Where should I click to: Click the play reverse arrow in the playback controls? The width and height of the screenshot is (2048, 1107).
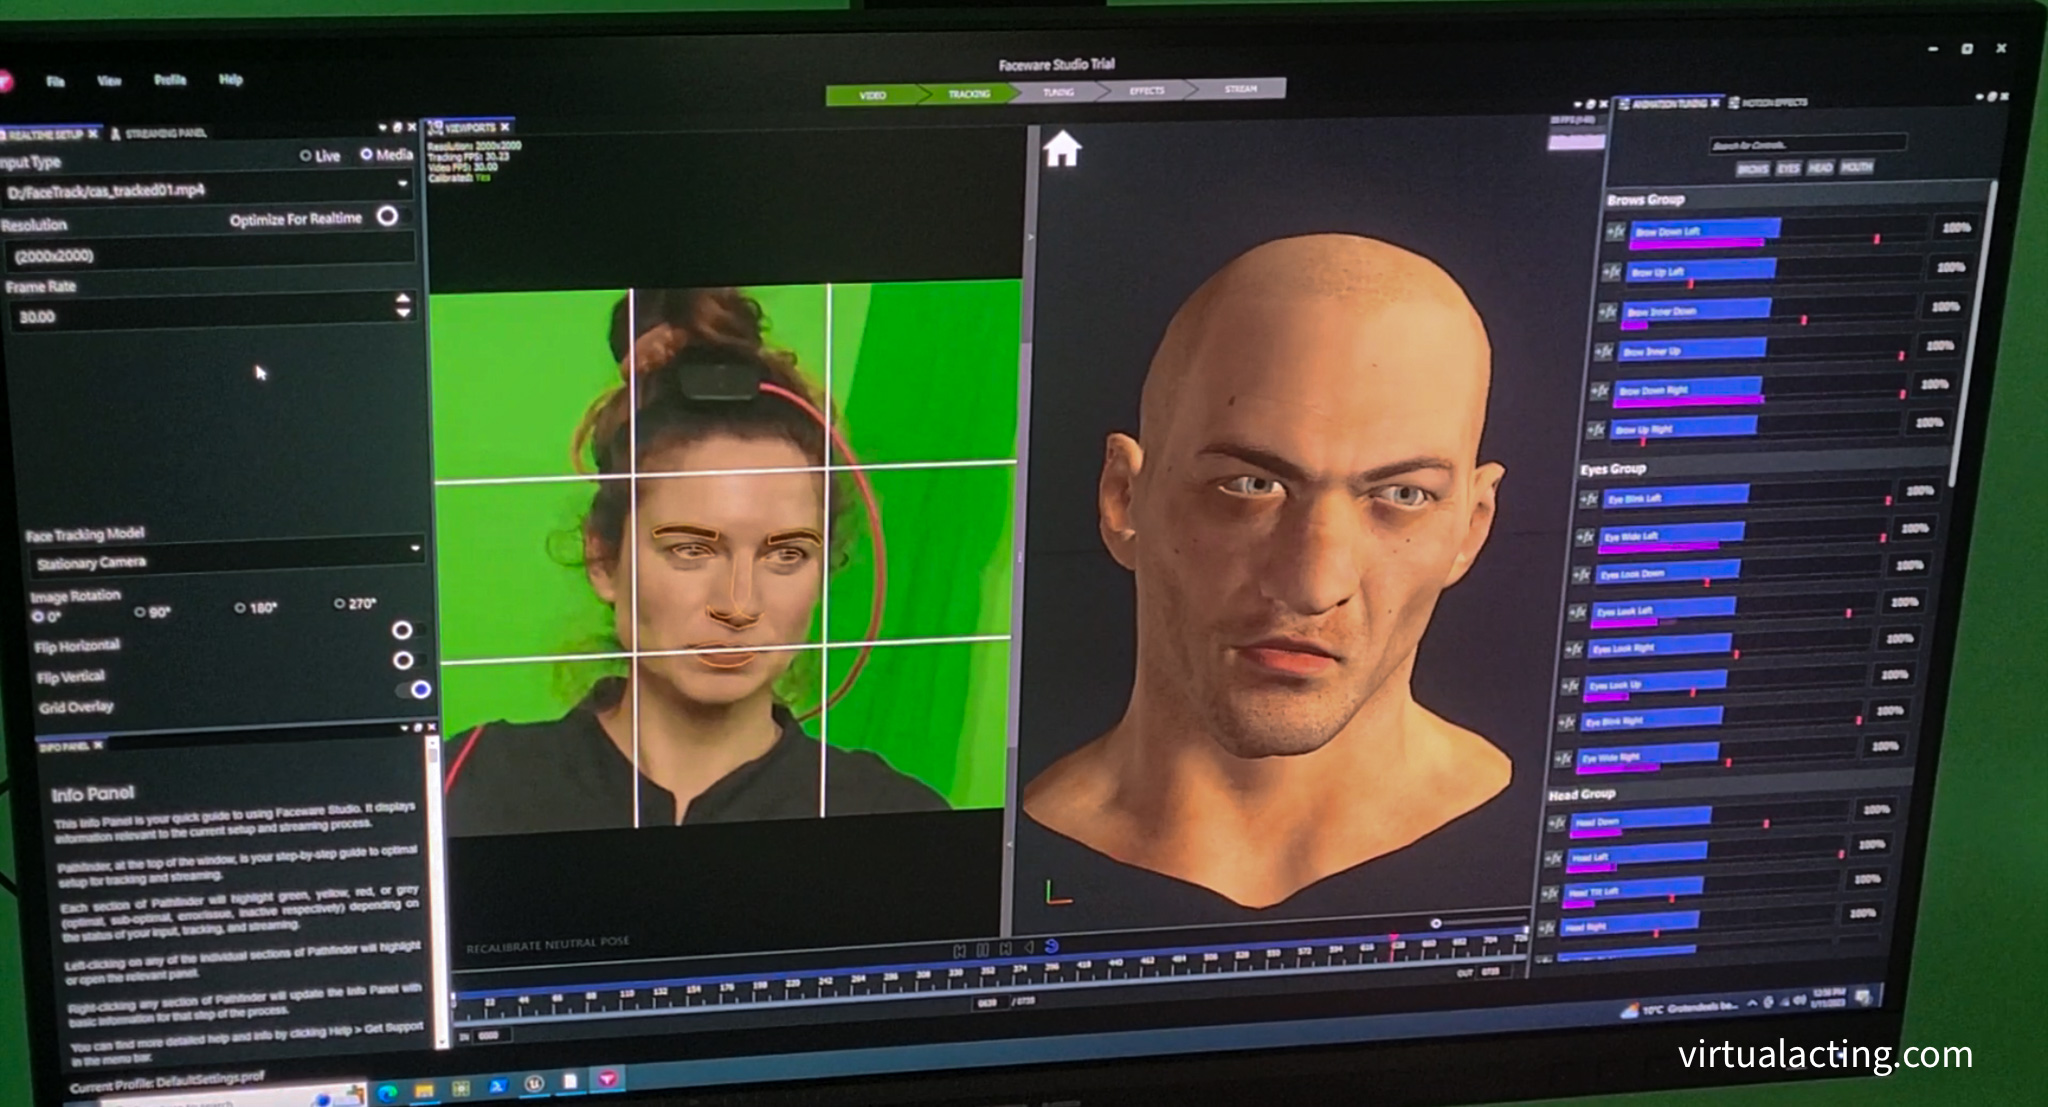1029,948
